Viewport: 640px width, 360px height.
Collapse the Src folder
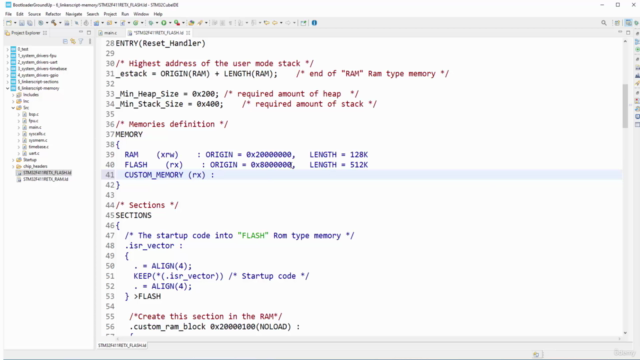[13, 108]
